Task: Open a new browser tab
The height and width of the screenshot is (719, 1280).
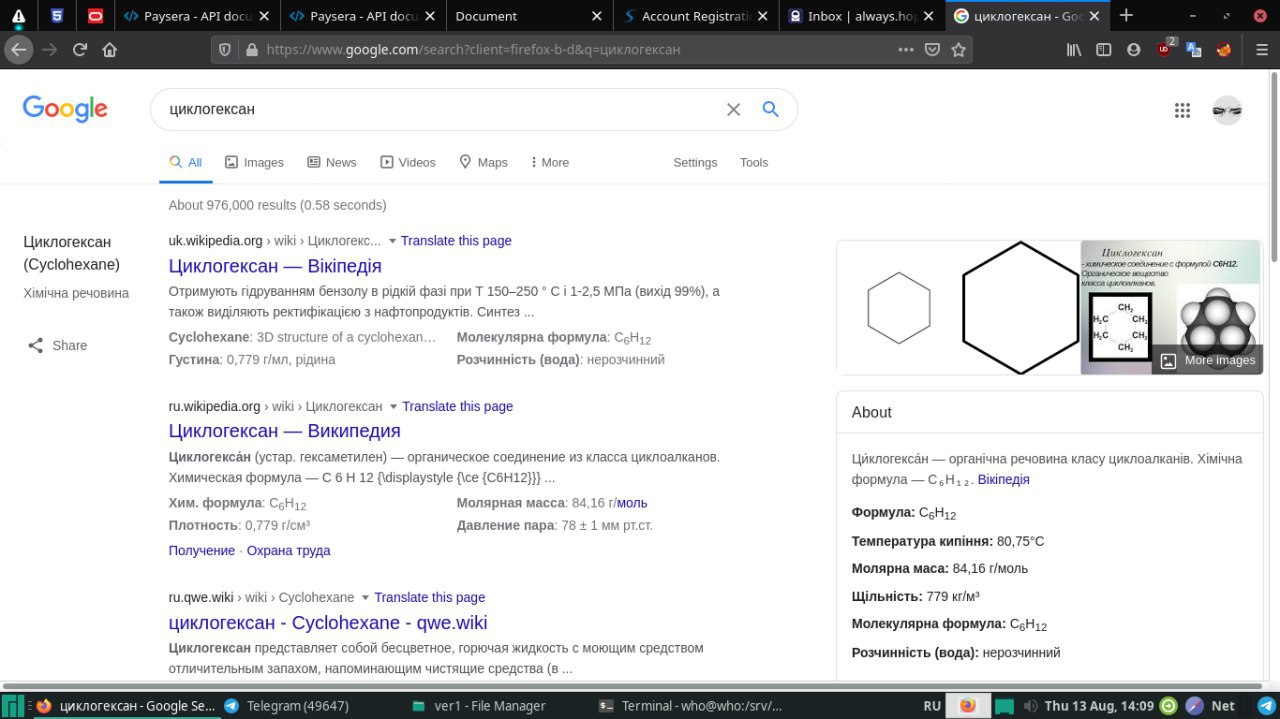Action: [x=1126, y=15]
